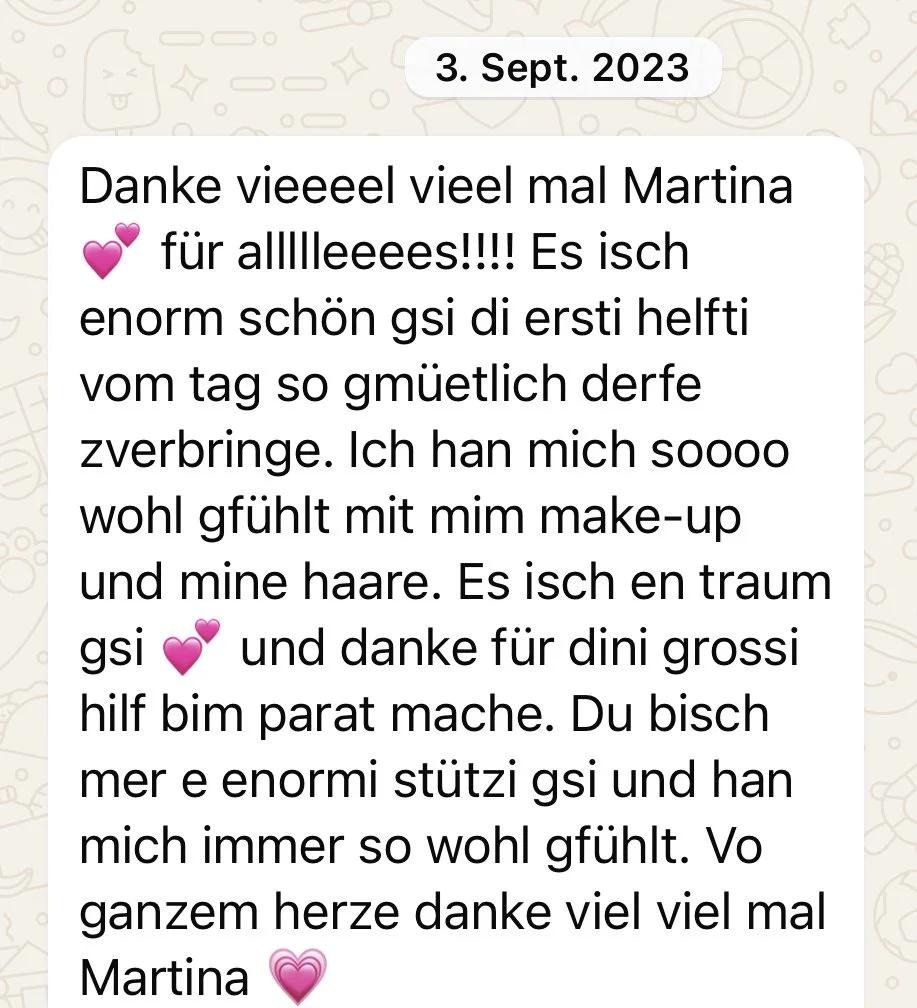Screen dimensions: 917x1008
Task: Click the growing heart emoji after final Martina
Action: click(x=297, y=976)
